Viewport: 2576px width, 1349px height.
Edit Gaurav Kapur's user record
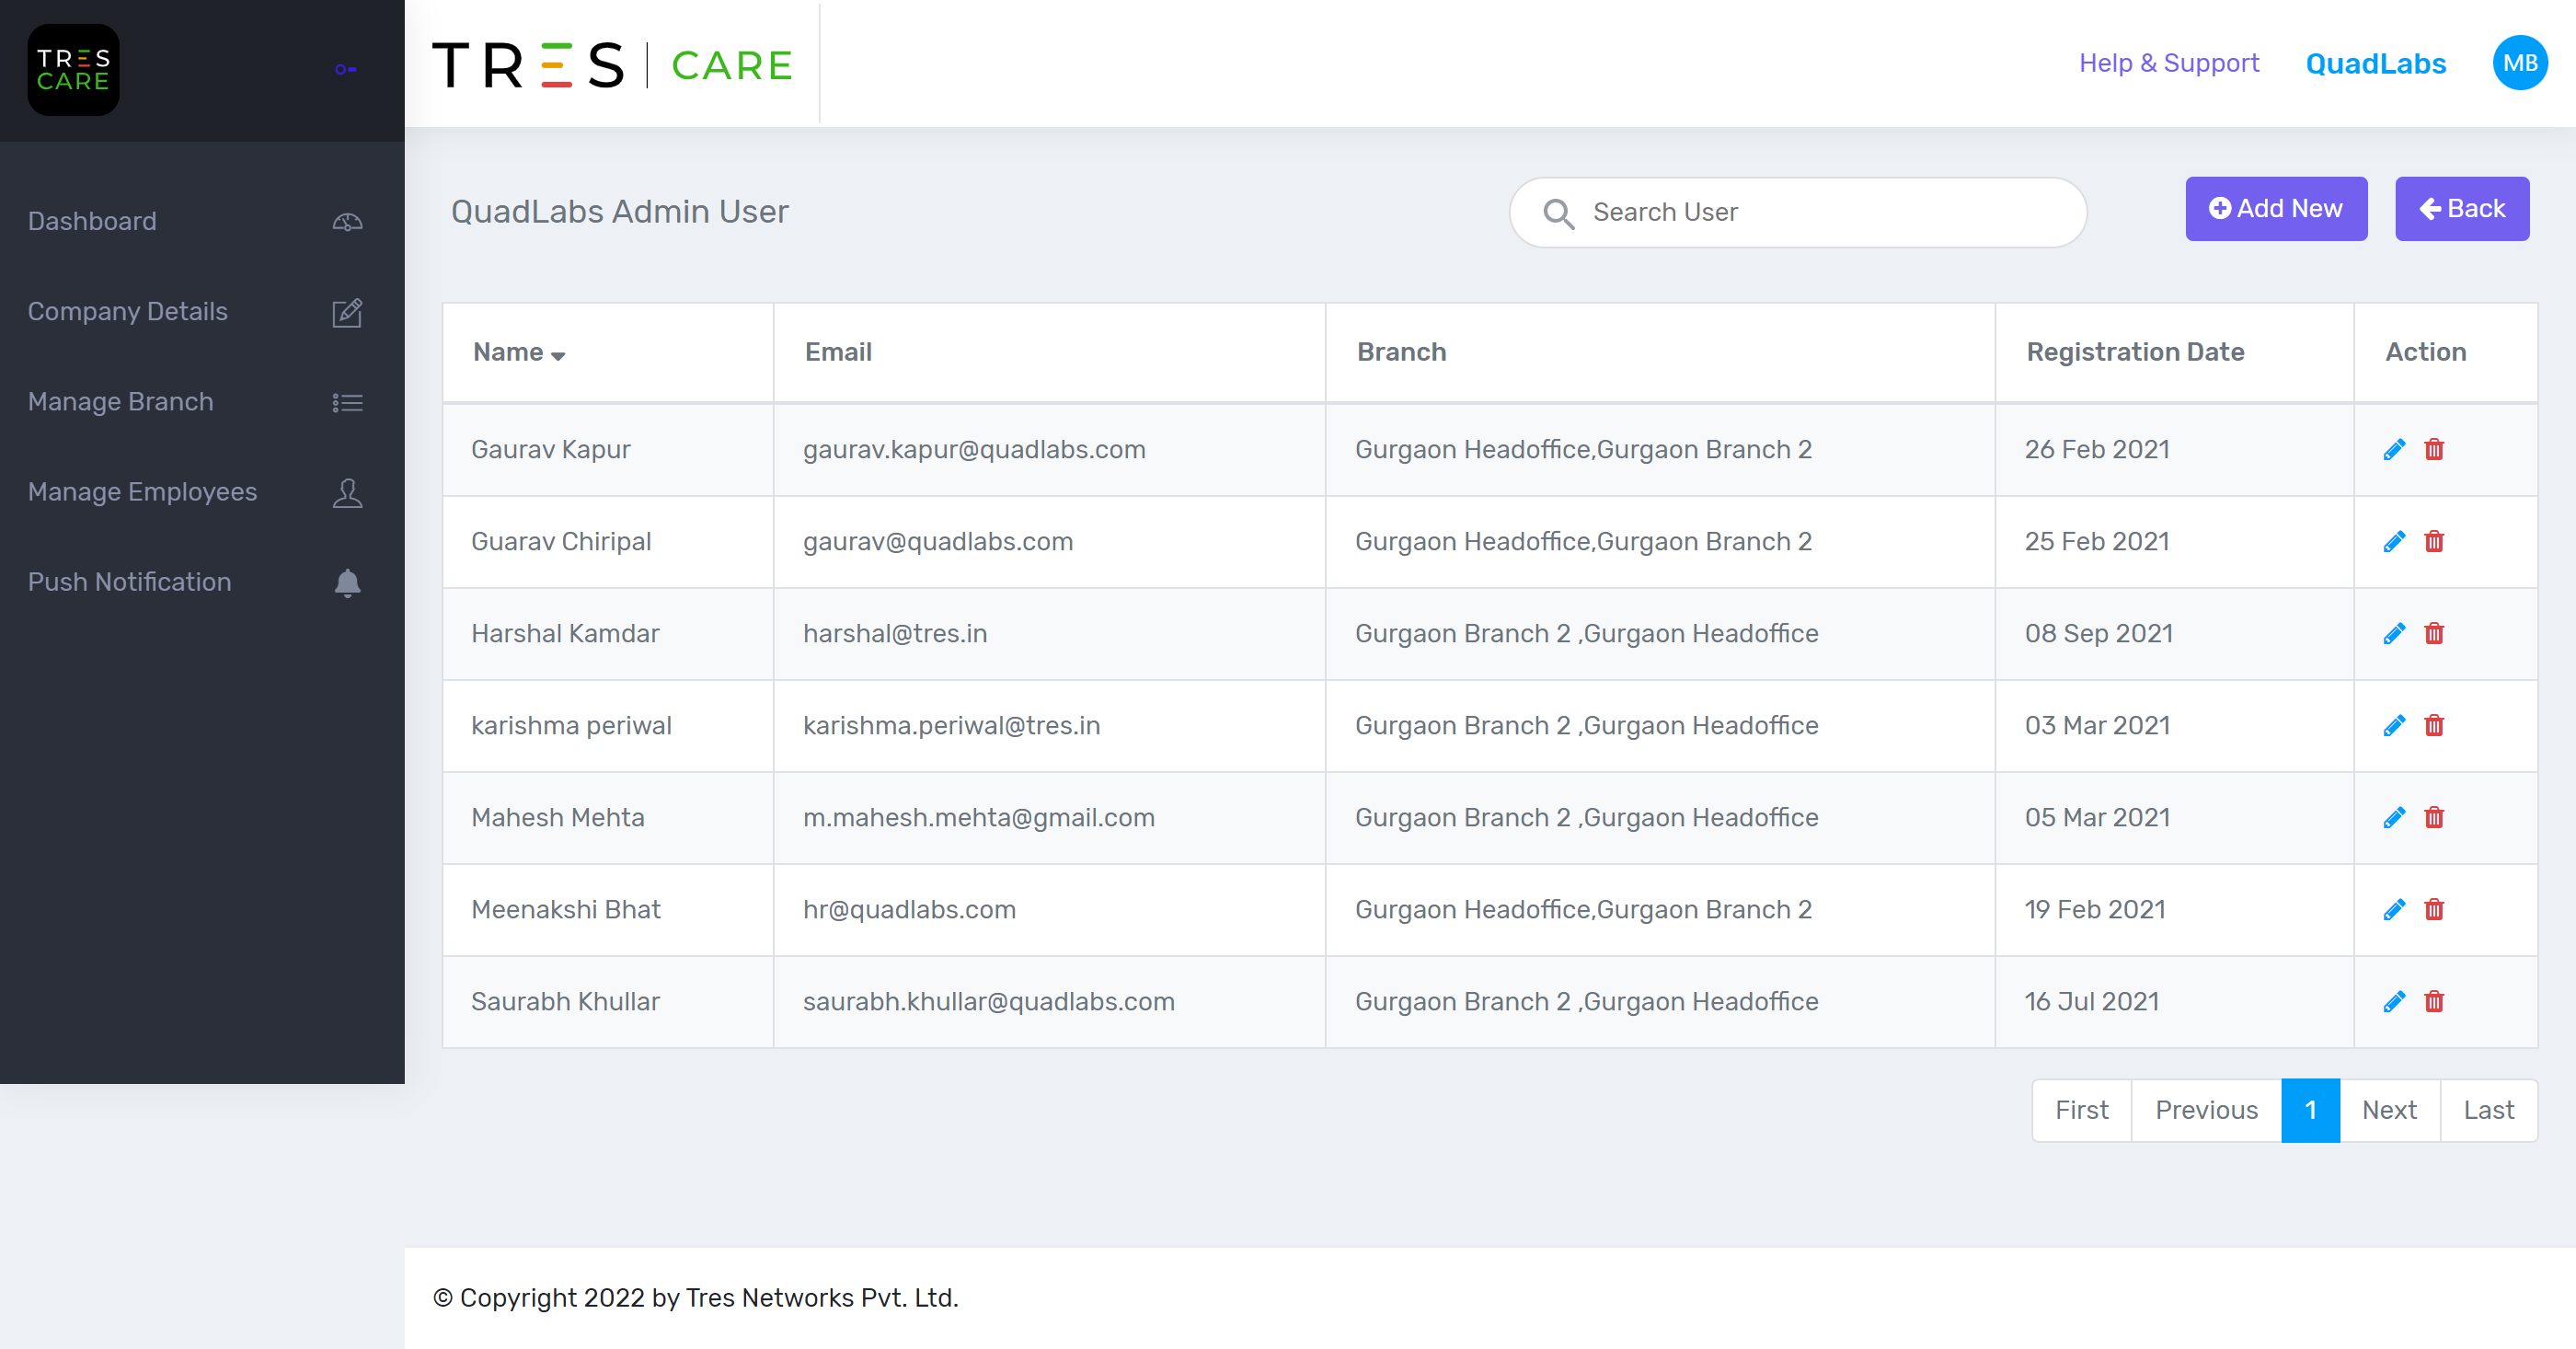click(x=2394, y=450)
